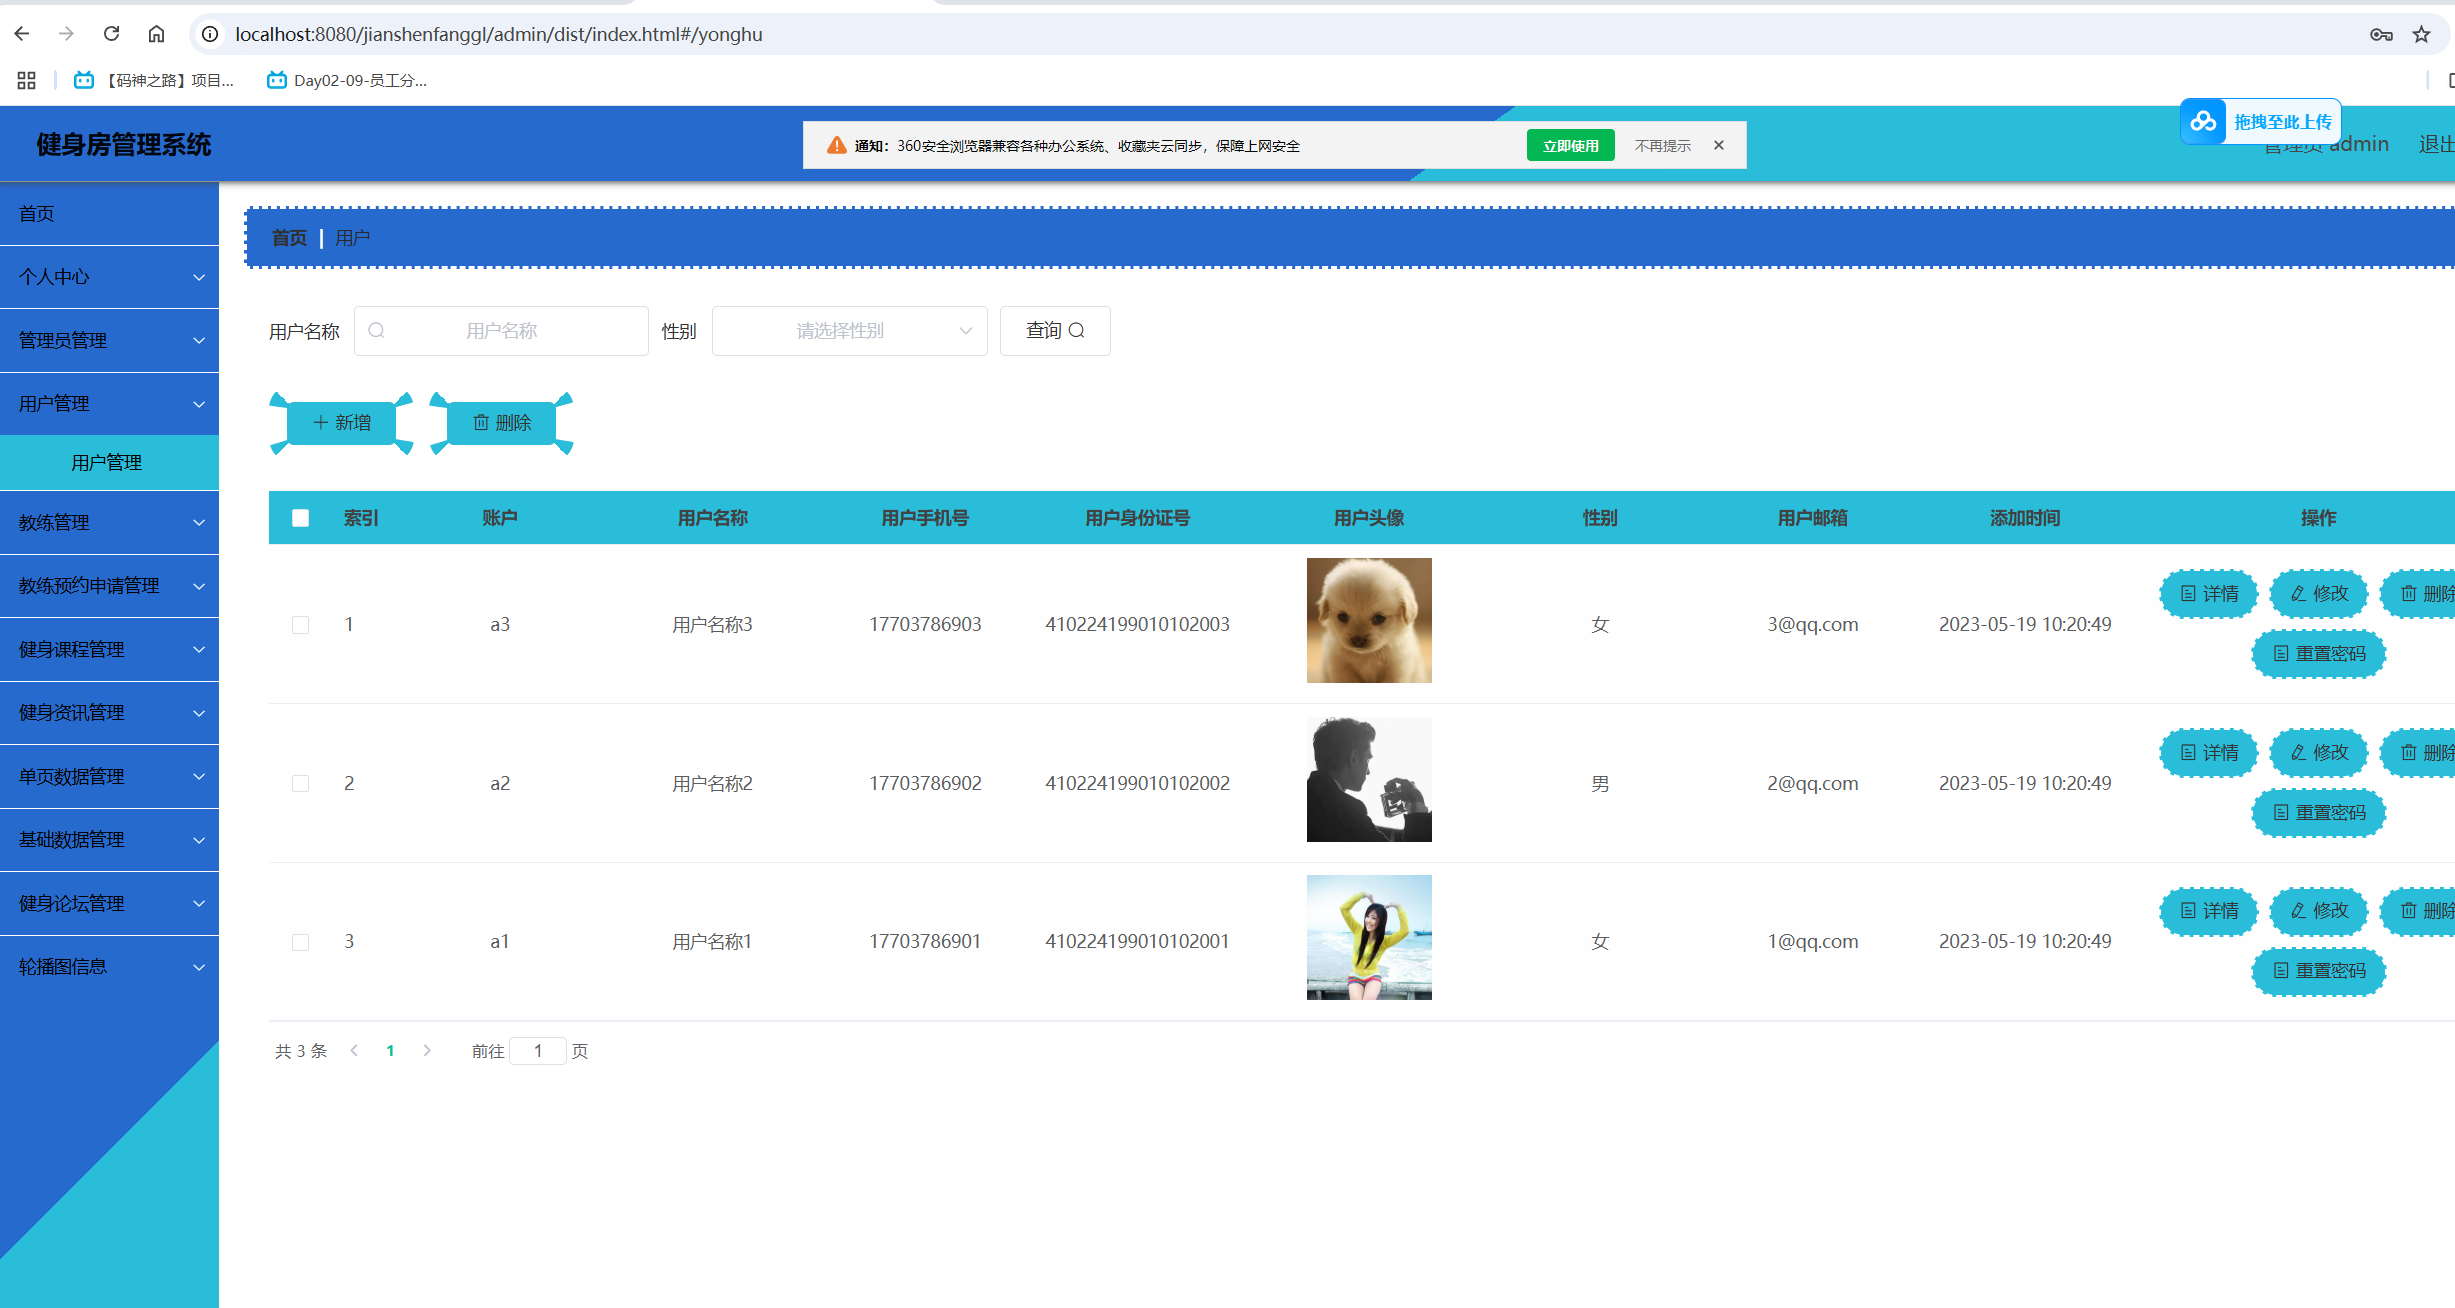Click the warning triangle icon in the notification
The image size is (2455, 1308).
pyautogui.click(x=837, y=146)
